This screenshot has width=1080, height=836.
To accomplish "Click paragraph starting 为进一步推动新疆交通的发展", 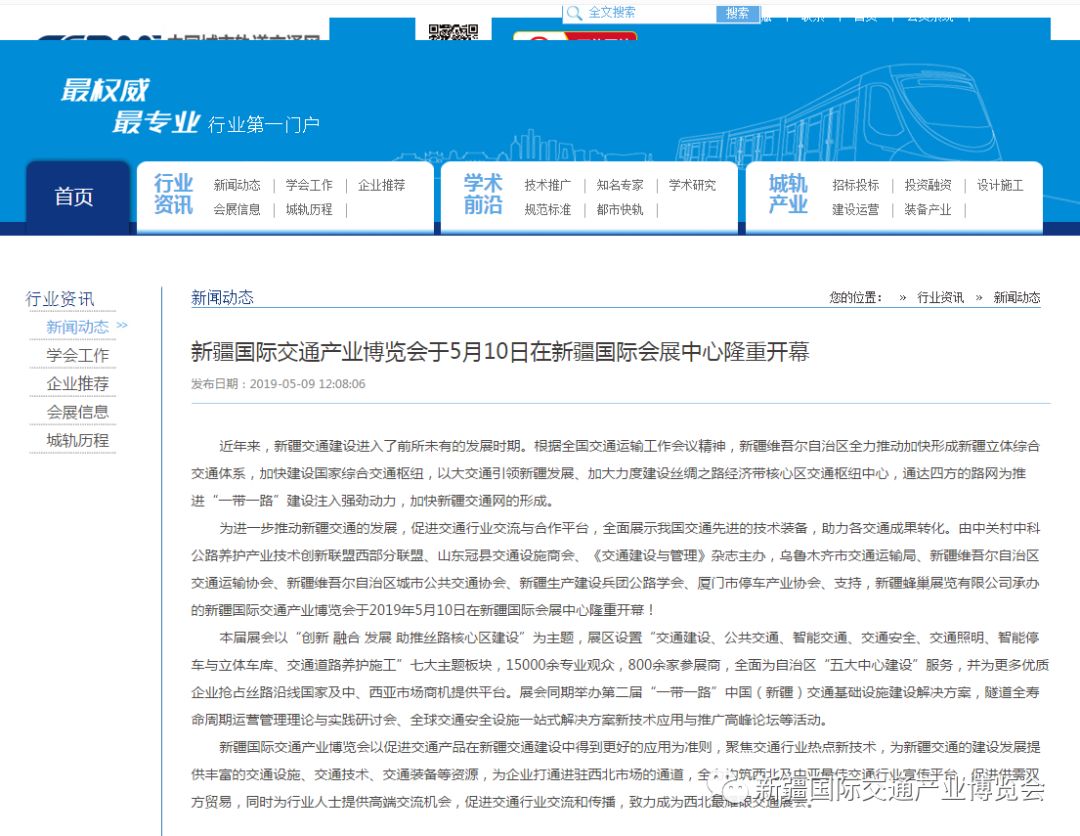I will click(615, 569).
